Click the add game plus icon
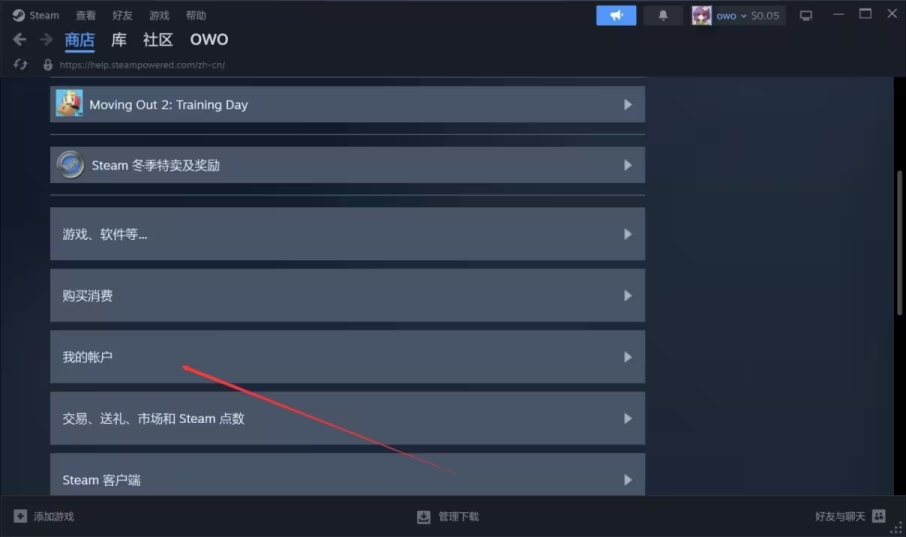This screenshot has width=906, height=537. 20,516
